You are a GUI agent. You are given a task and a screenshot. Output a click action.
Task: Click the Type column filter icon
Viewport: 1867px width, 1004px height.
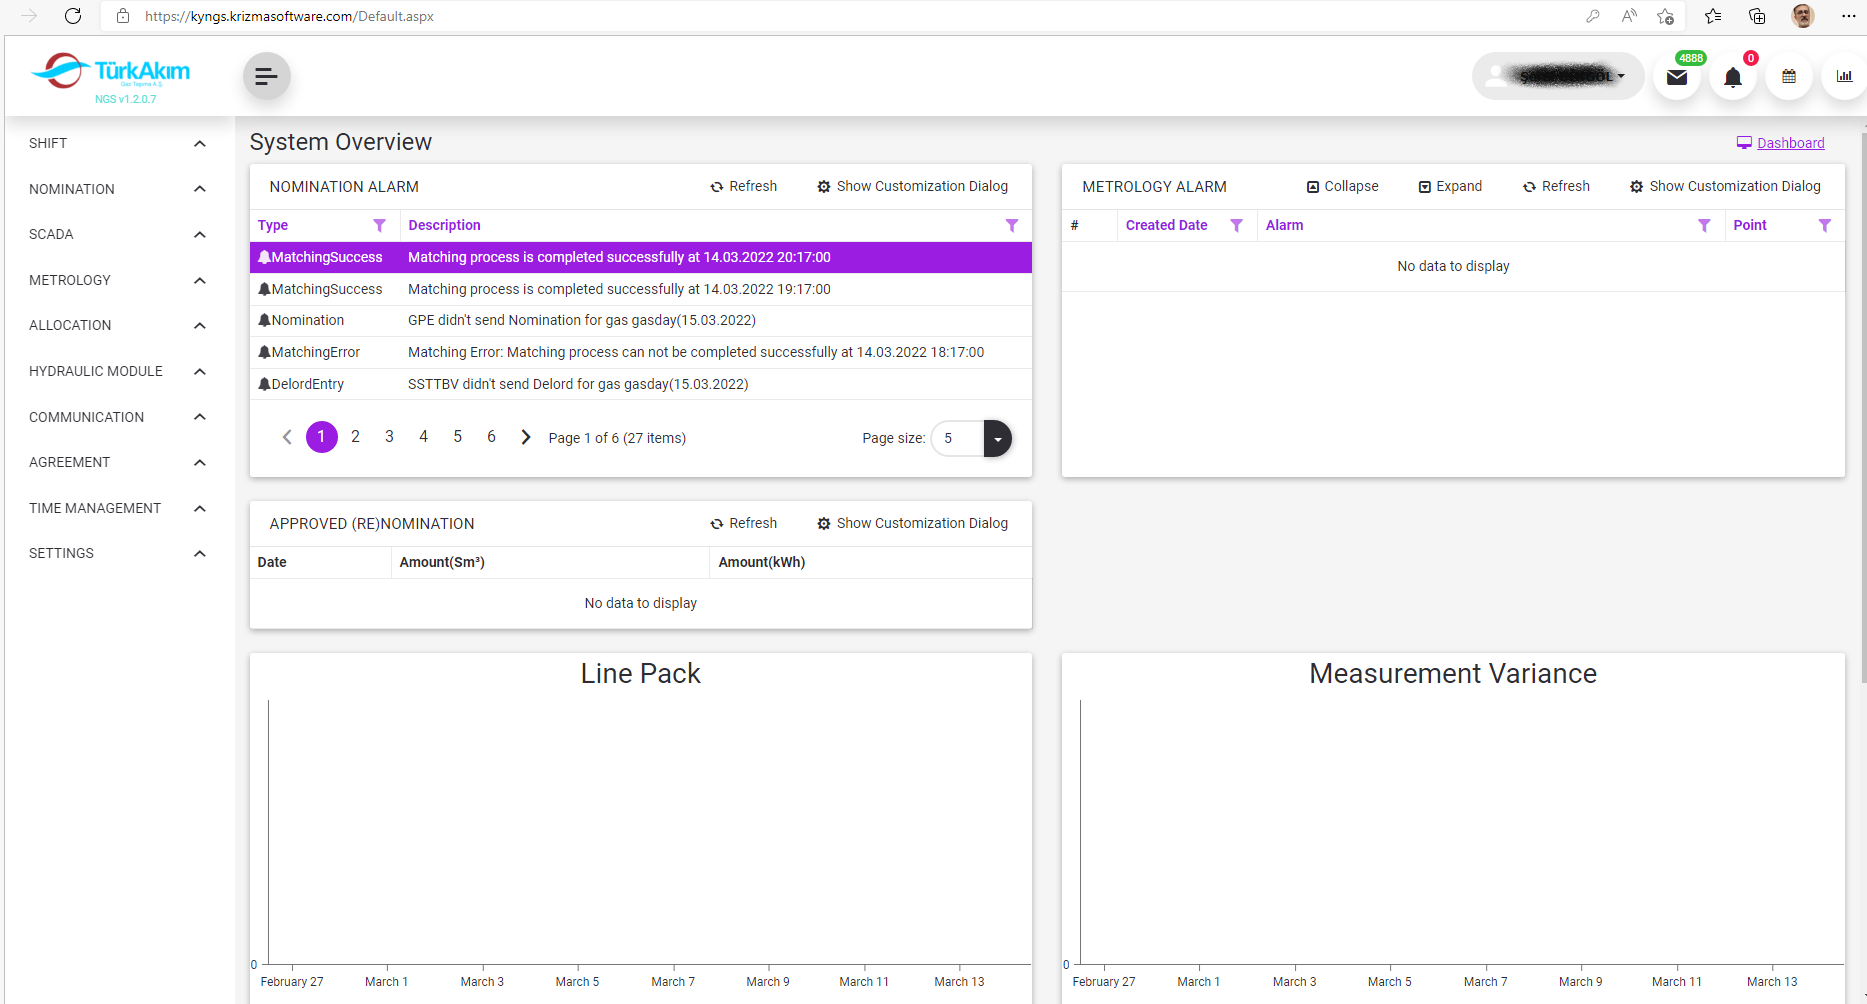(x=379, y=226)
